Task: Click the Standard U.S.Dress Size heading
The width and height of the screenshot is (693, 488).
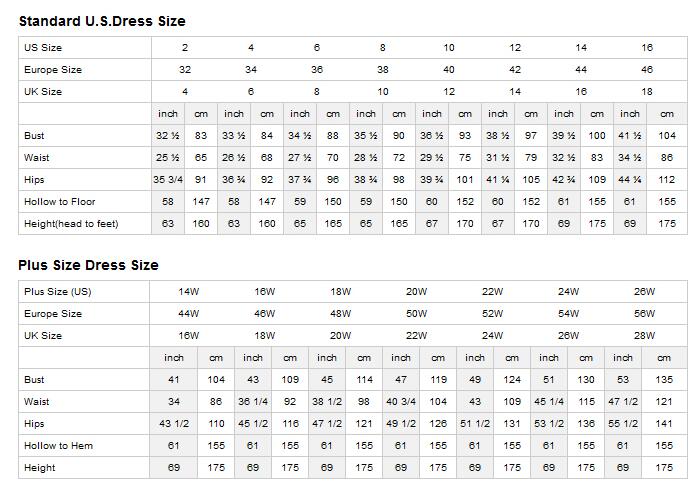Action: point(102,21)
